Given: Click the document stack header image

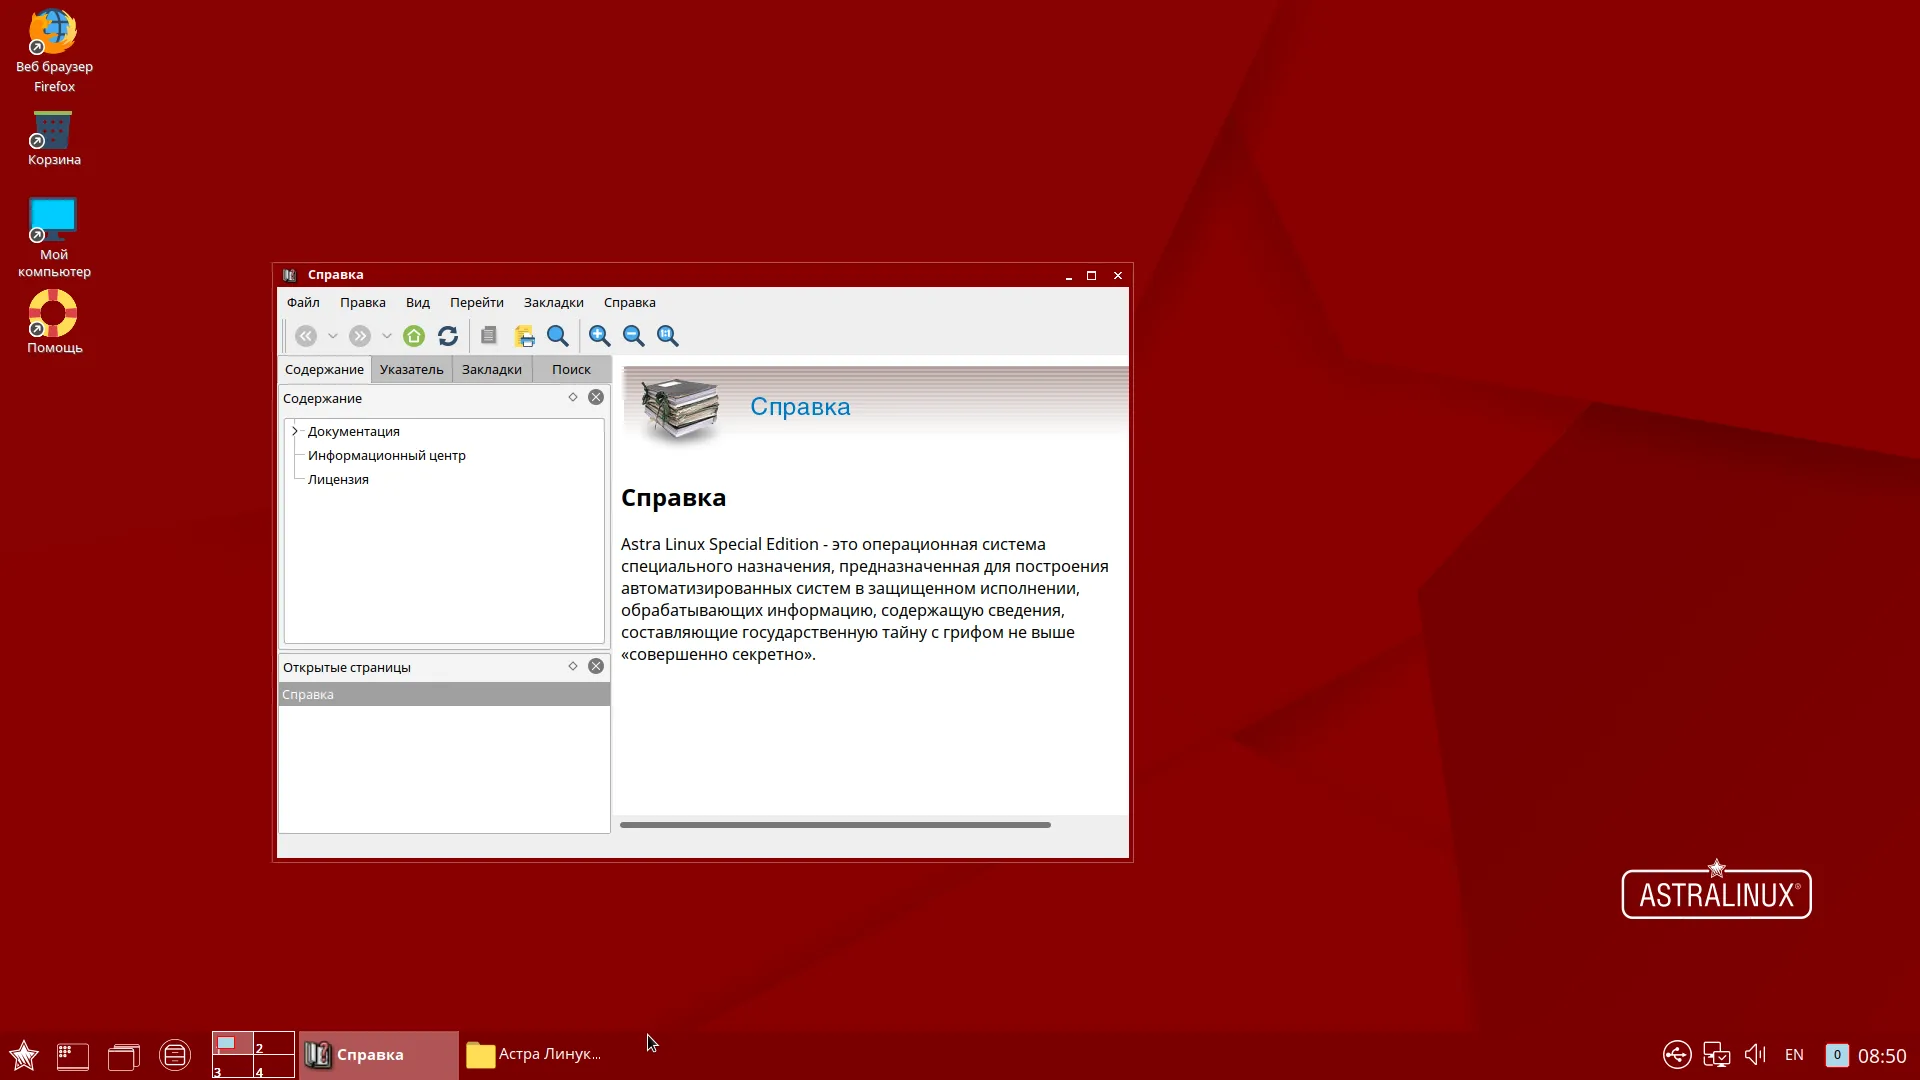Looking at the screenshot, I should click(x=680, y=408).
